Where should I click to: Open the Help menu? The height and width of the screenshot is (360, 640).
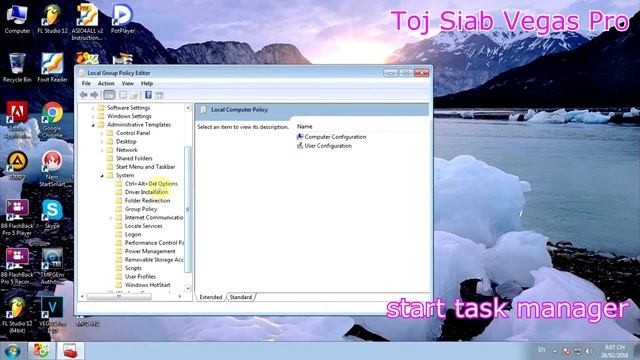point(147,83)
